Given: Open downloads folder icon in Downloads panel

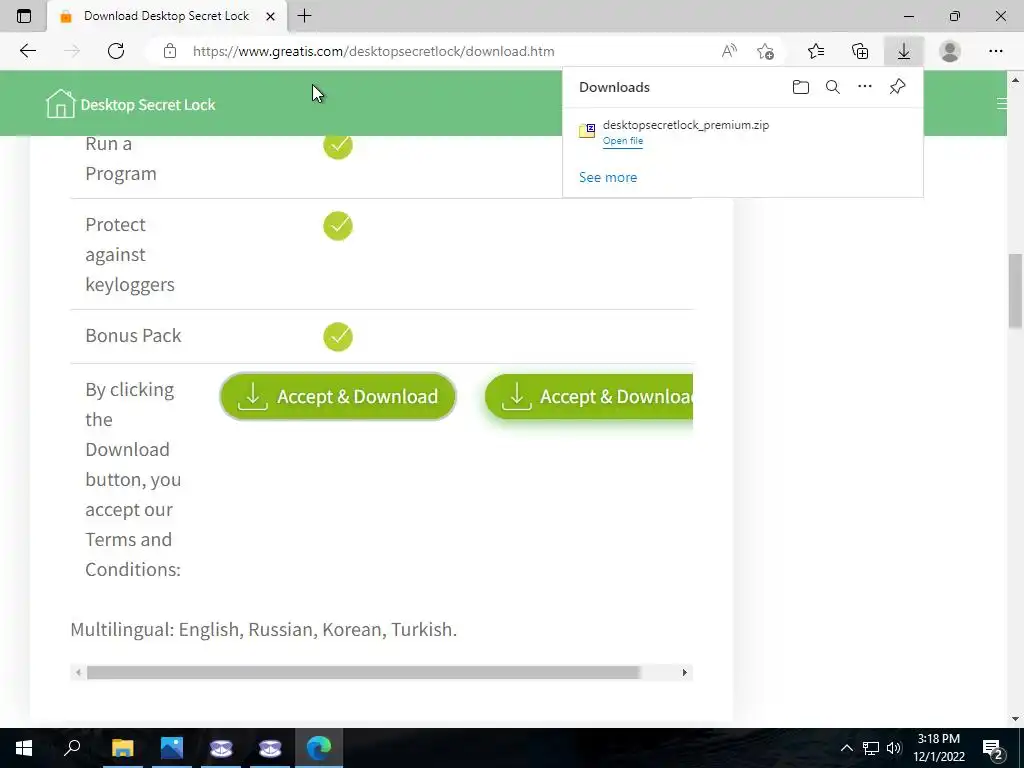Looking at the screenshot, I should coord(801,87).
